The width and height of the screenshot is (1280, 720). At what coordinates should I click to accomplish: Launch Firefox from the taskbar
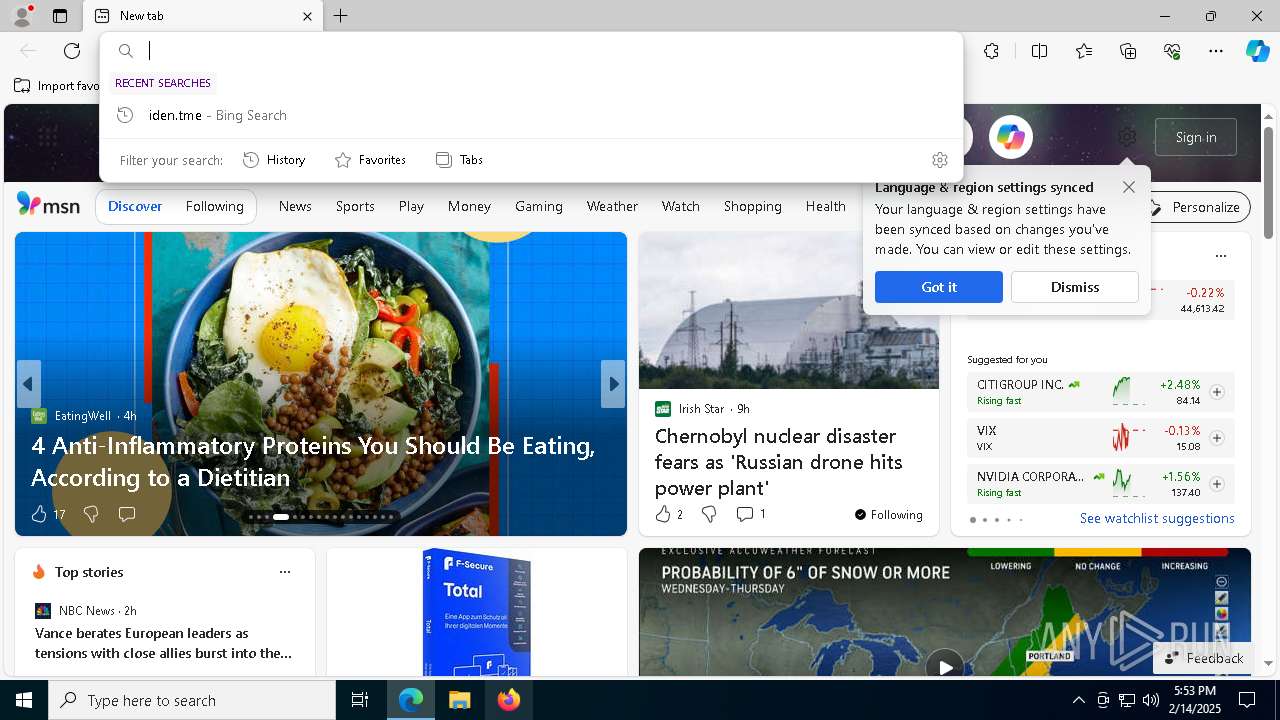(508, 700)
